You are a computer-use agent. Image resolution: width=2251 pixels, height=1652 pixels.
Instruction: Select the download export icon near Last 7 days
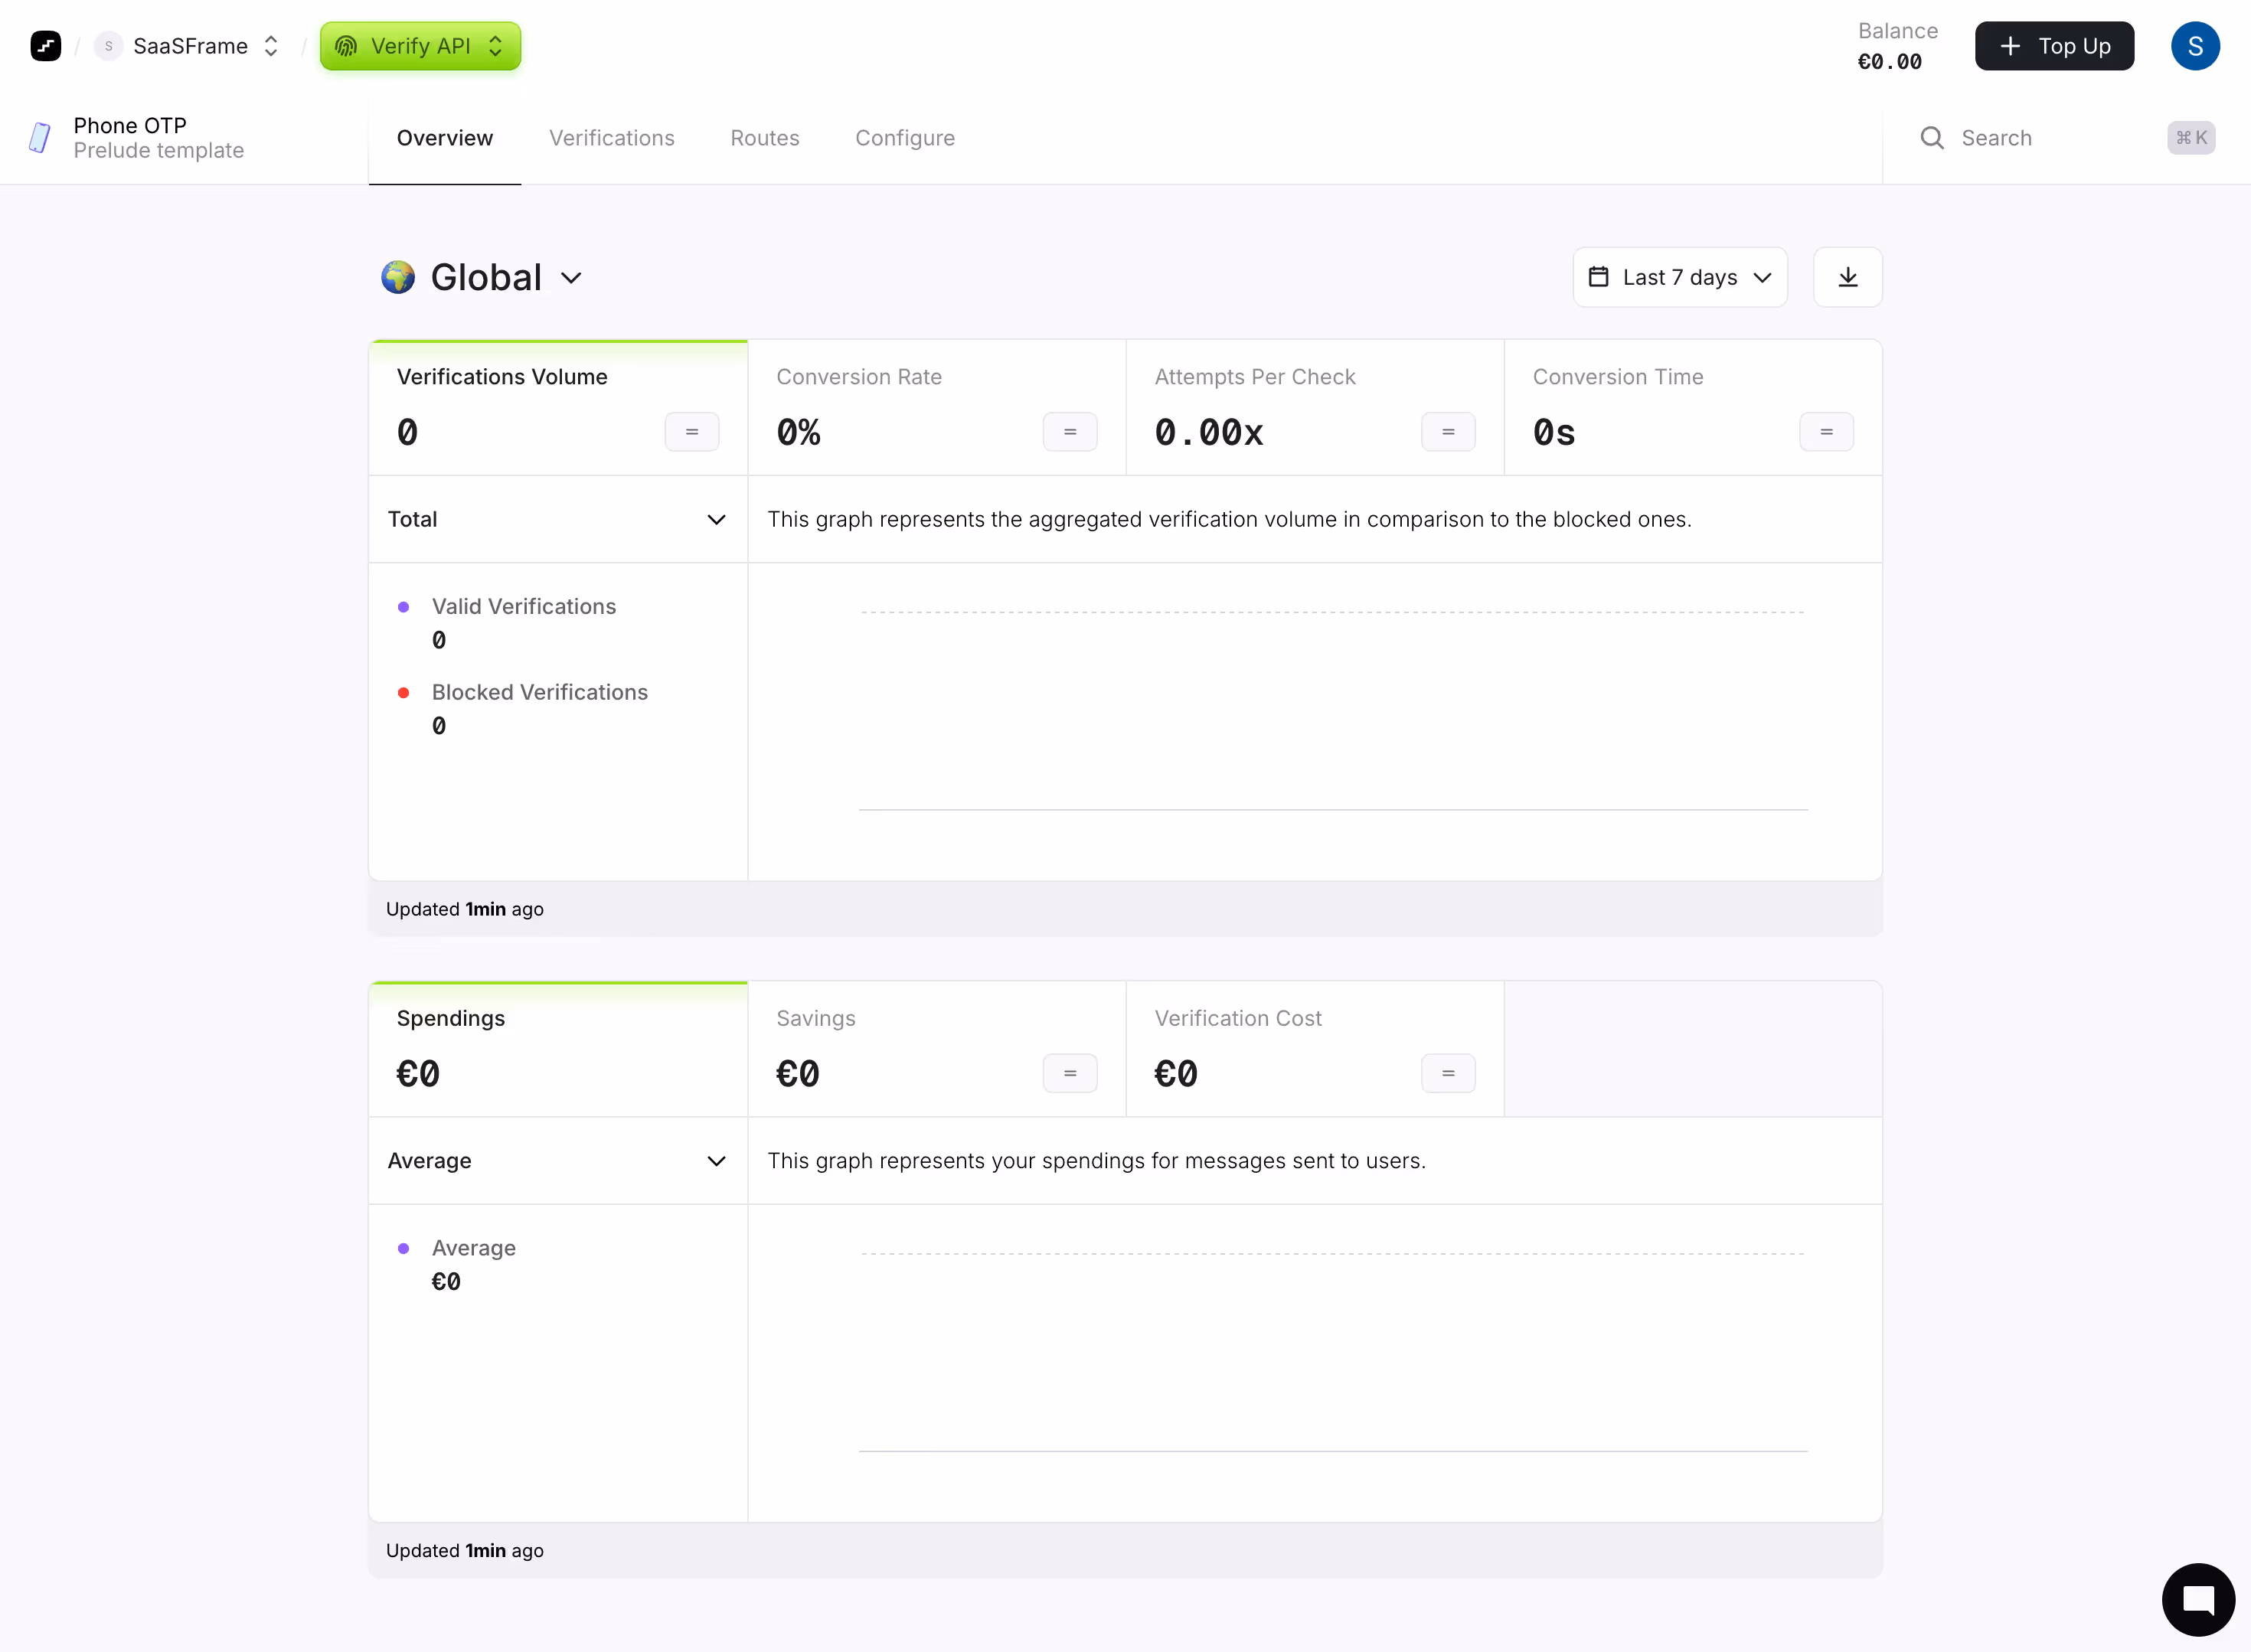[1847, 277]
